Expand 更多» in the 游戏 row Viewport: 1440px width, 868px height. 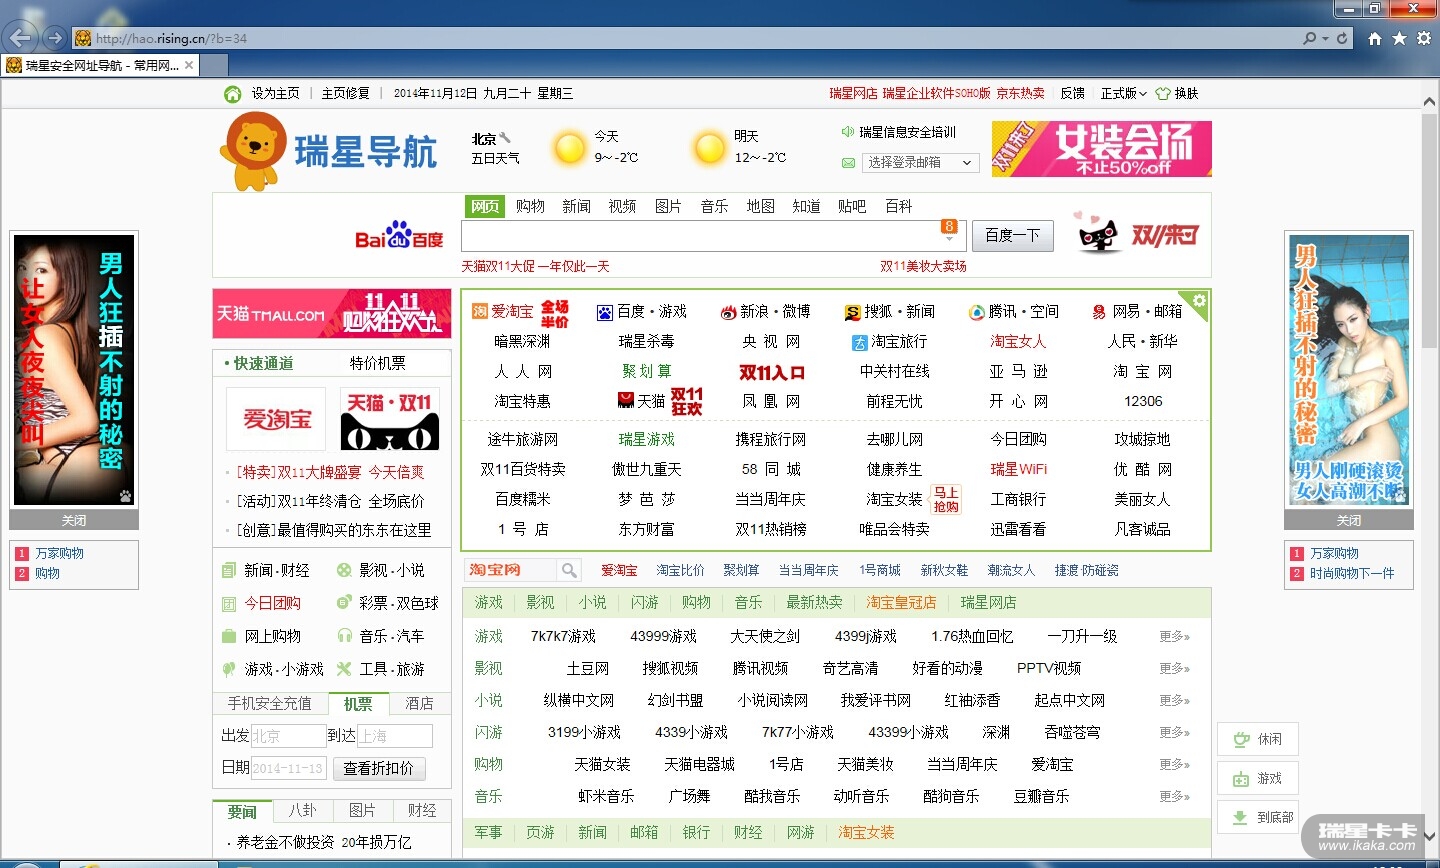(1174, 636)
